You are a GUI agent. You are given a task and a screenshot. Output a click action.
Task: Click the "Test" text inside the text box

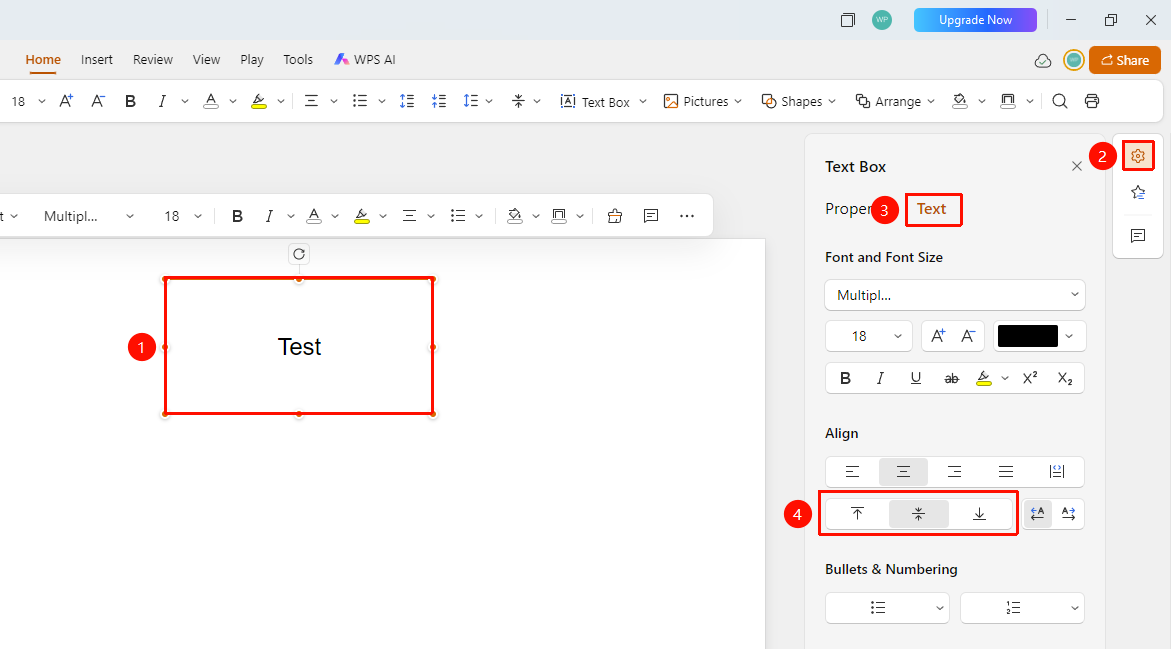(299, 347)
